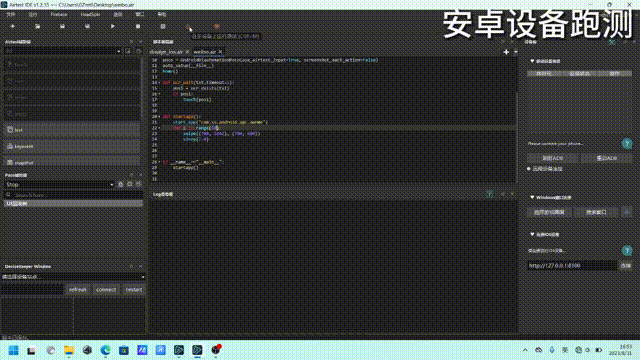This screenshot has width=640, height=360.
Task: Open the DeviceKeeper device selection dropdown
Action: 73,277
